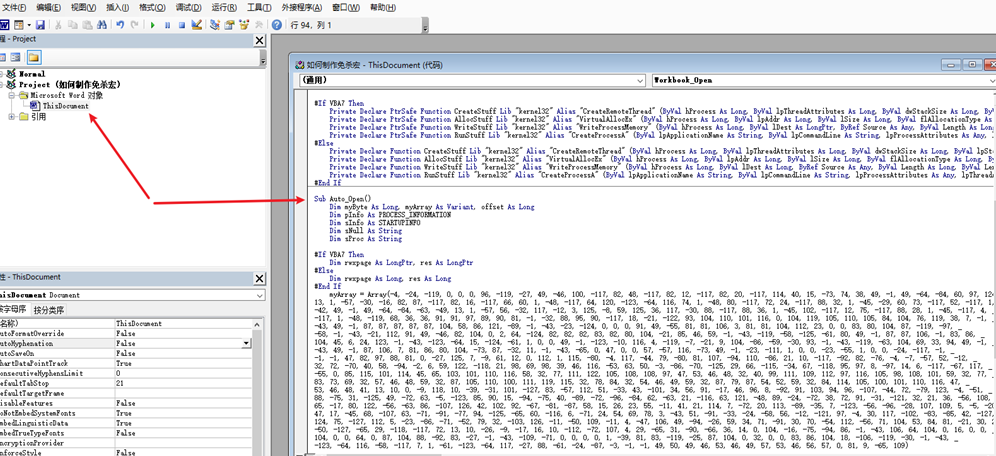Click properties list scroll up arrow
The height and width of the screenshot is (456, 996).
[258, 324]
